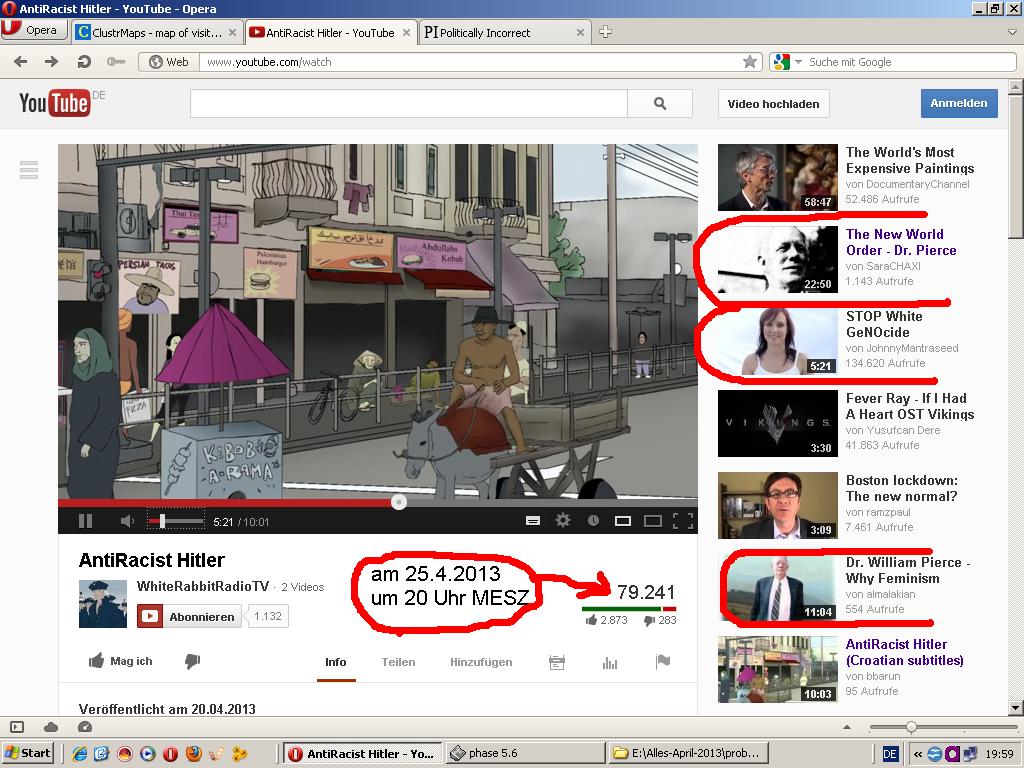
Task: Select the Teilen tab
Action: pyautogui.click(x=398, y=662)
